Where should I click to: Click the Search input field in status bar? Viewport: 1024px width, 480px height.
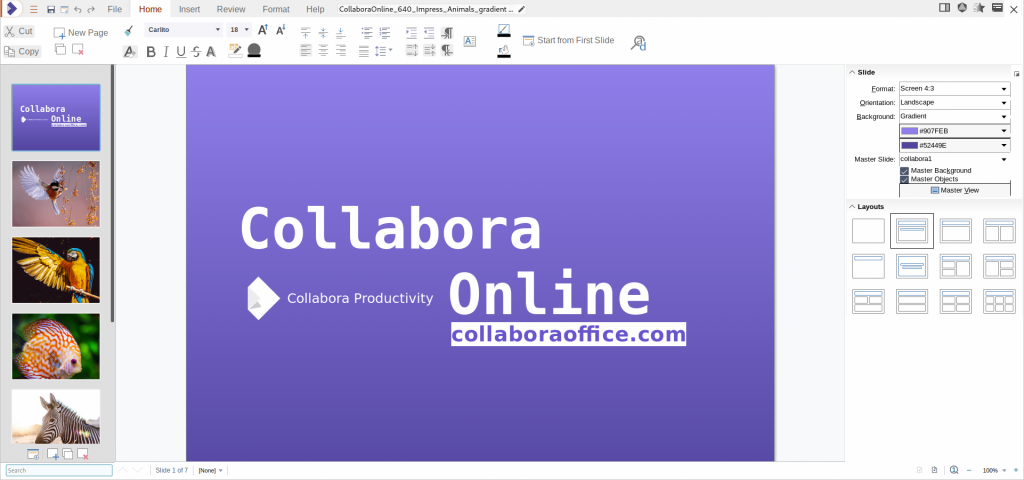tap(59, 470)
